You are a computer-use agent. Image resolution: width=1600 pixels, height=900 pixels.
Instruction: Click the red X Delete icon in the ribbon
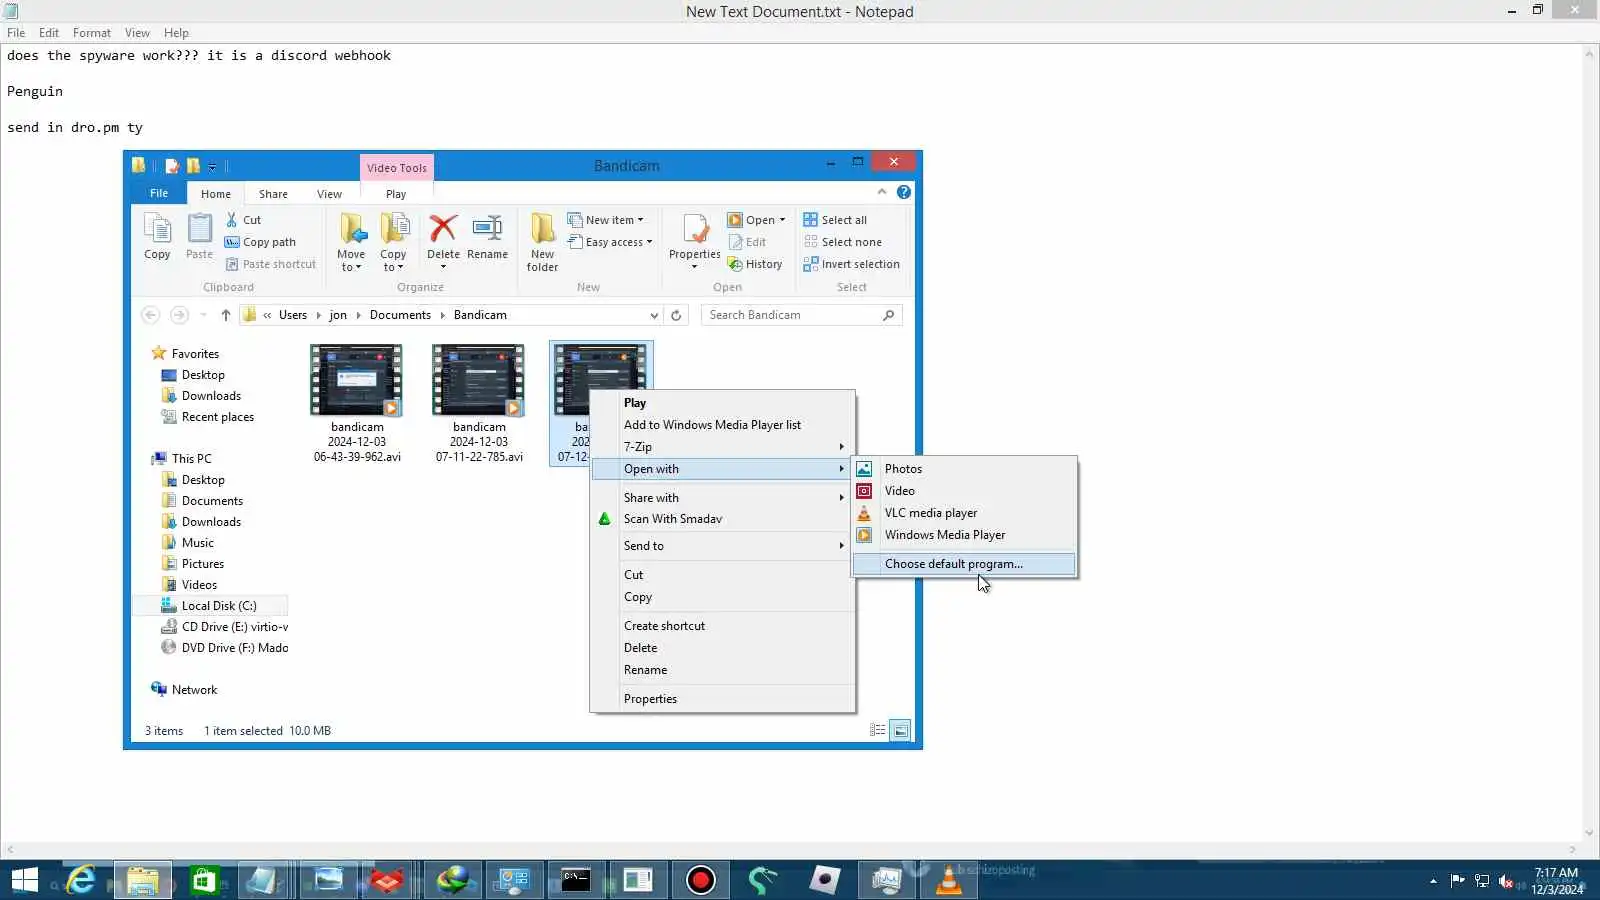[443, 229]
